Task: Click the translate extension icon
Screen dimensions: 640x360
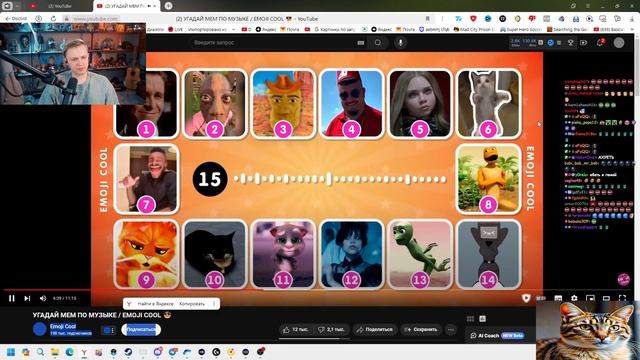Action: (459, 19)
